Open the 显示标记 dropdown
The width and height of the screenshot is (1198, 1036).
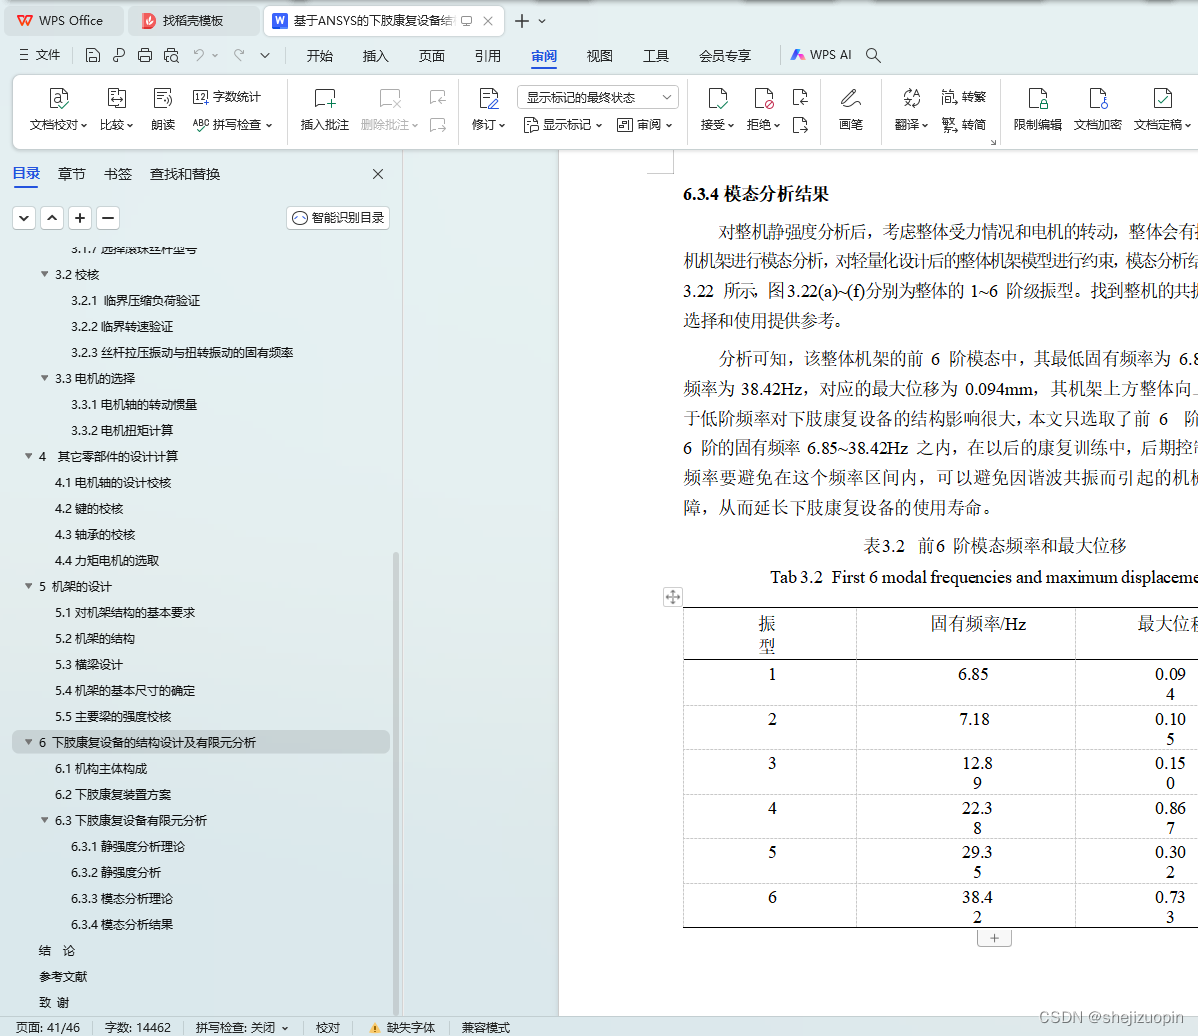point(563,125)
